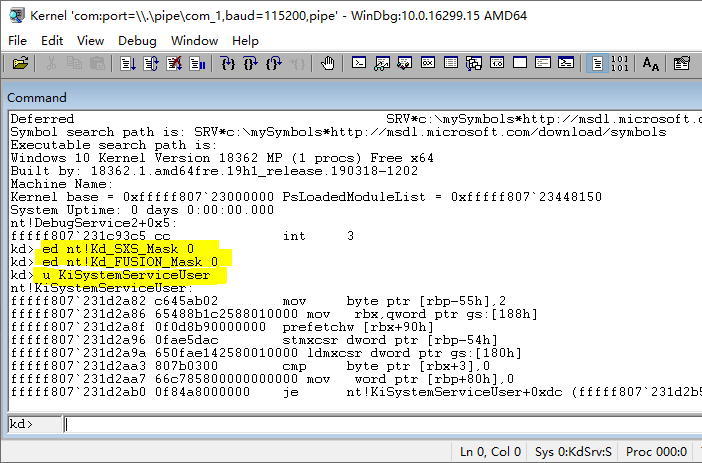The image size is (702, 463).
Task: Click the 'nt!DebugService2+0x5:' line
Action: [94, 223]
